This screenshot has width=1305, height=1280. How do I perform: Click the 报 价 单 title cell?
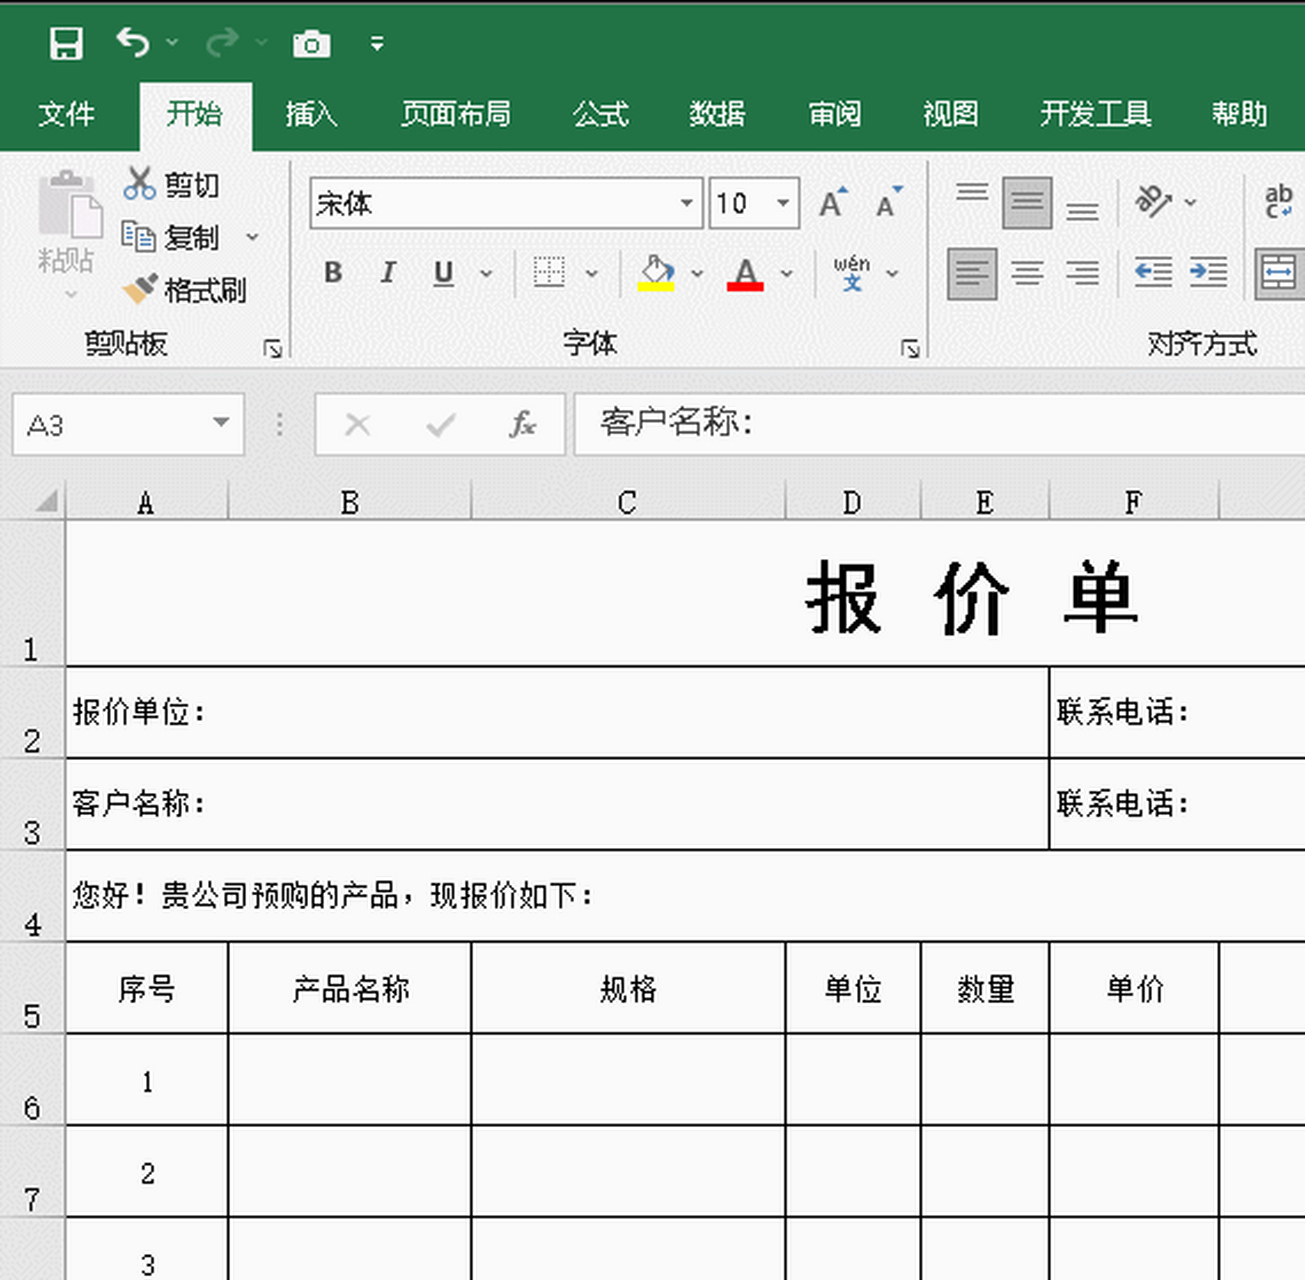pos(685,593)
